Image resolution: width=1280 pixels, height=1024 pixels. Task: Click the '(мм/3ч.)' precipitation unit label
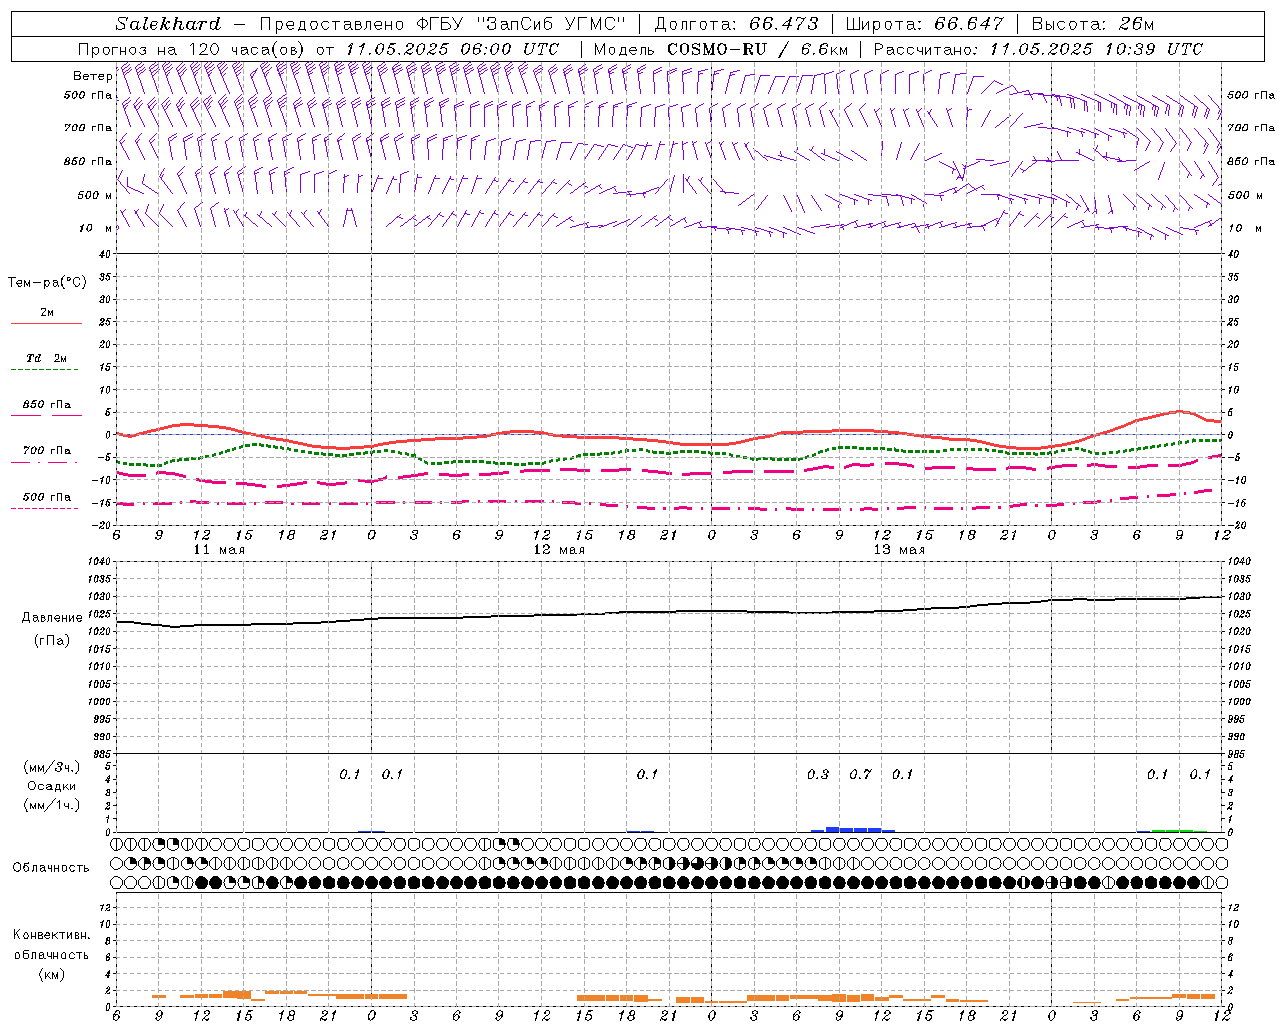tap(52, 767)
